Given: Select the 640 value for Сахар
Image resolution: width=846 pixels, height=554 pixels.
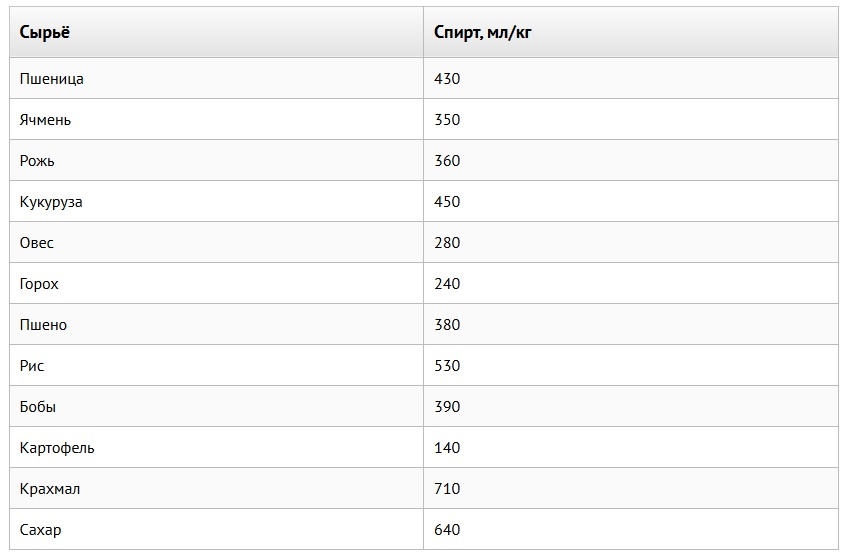Looking at the screenshot, I should coord(447,530).
